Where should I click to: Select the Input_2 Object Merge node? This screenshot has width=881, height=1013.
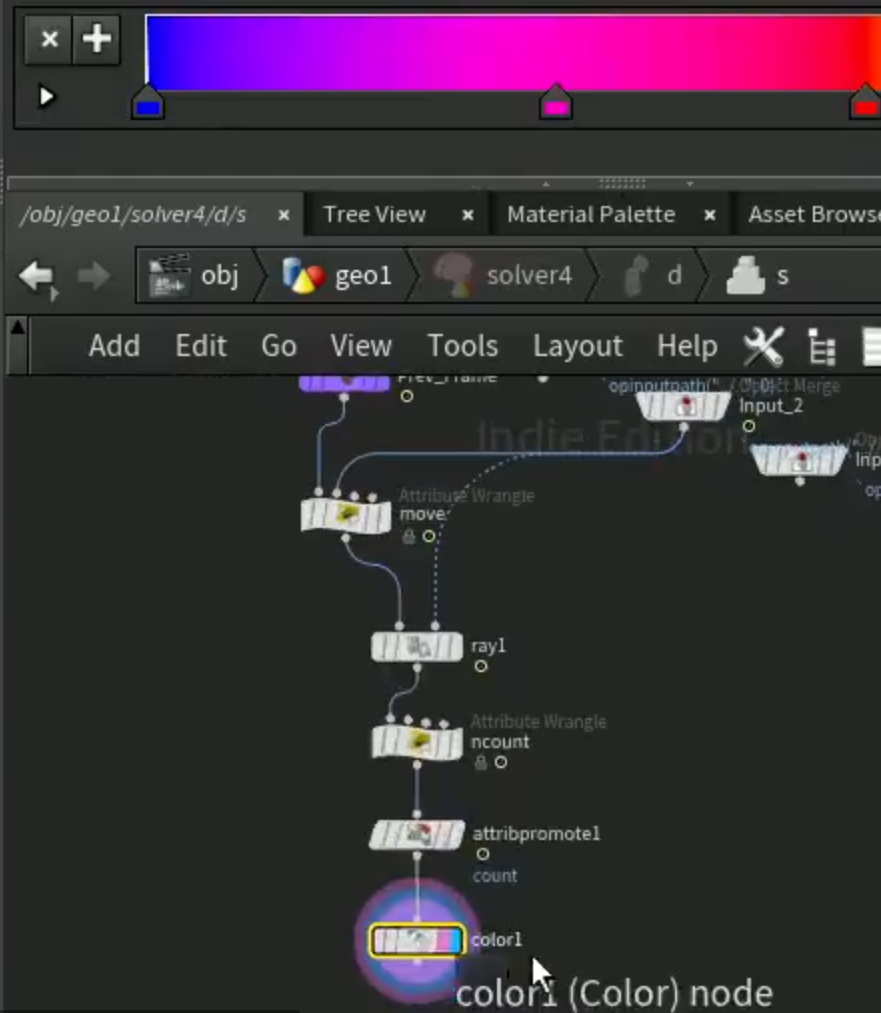pyautogui.click(x=683, y=406)
